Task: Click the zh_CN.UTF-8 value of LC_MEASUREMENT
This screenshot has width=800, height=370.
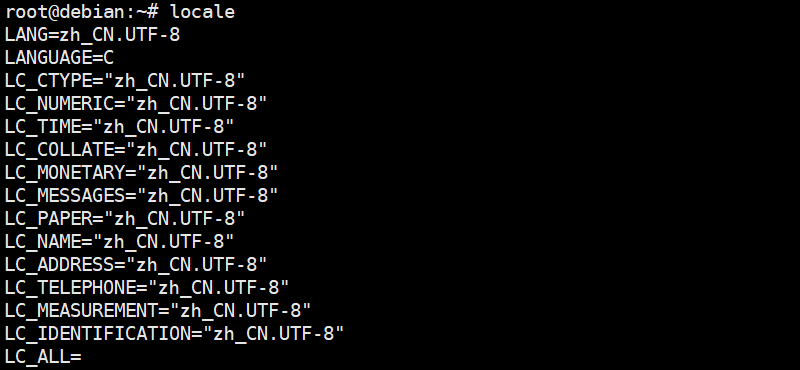Action: click(241, 310)
